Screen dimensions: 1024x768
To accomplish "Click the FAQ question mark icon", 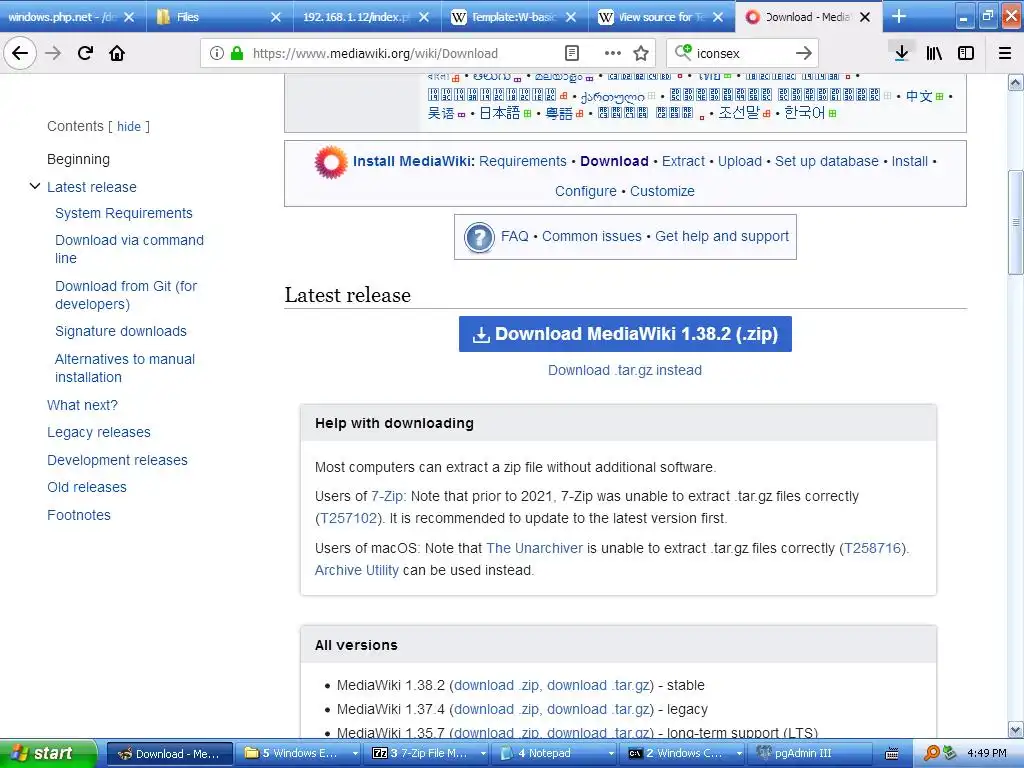I will pyautogui.click(x=479, y=237).
